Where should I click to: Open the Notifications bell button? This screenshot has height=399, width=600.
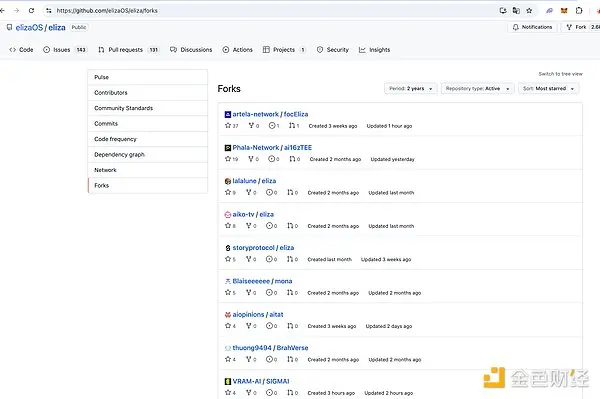point(532,27)
